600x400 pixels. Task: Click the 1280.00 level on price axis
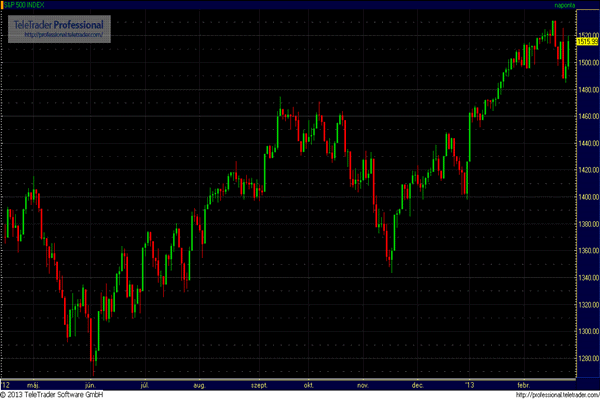click(587, 358)
